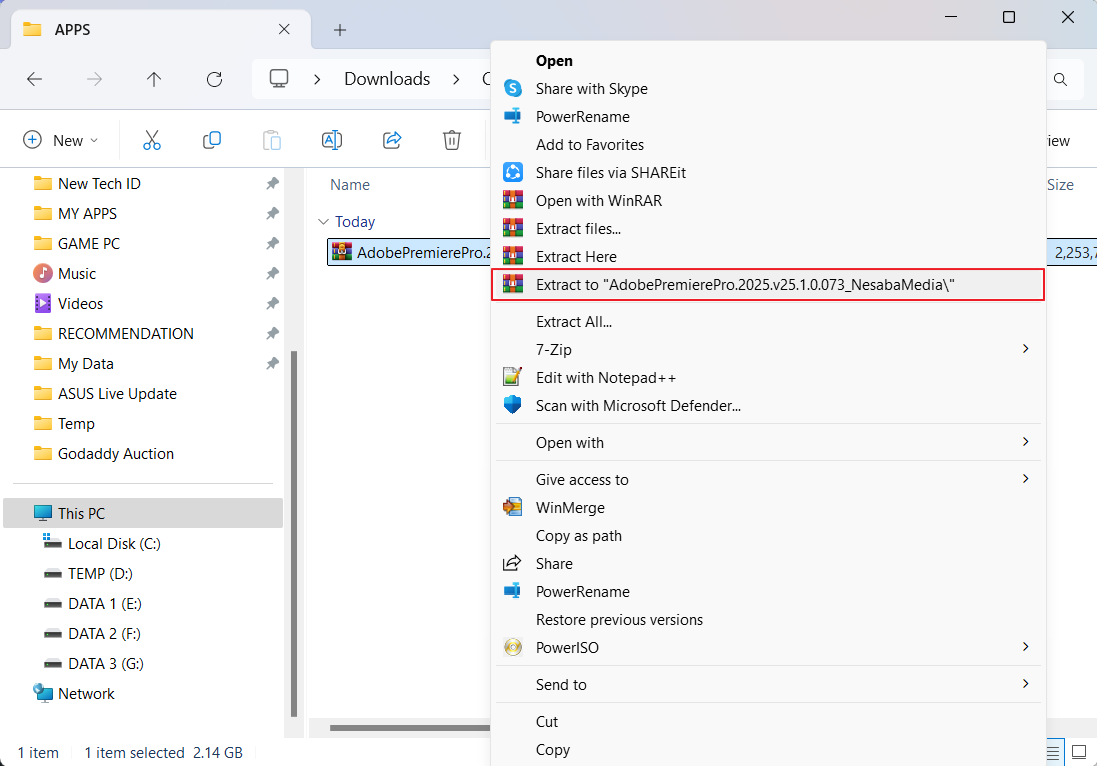
Task: Open the New Tech ID folder
Action: click(x=99, y=183)
